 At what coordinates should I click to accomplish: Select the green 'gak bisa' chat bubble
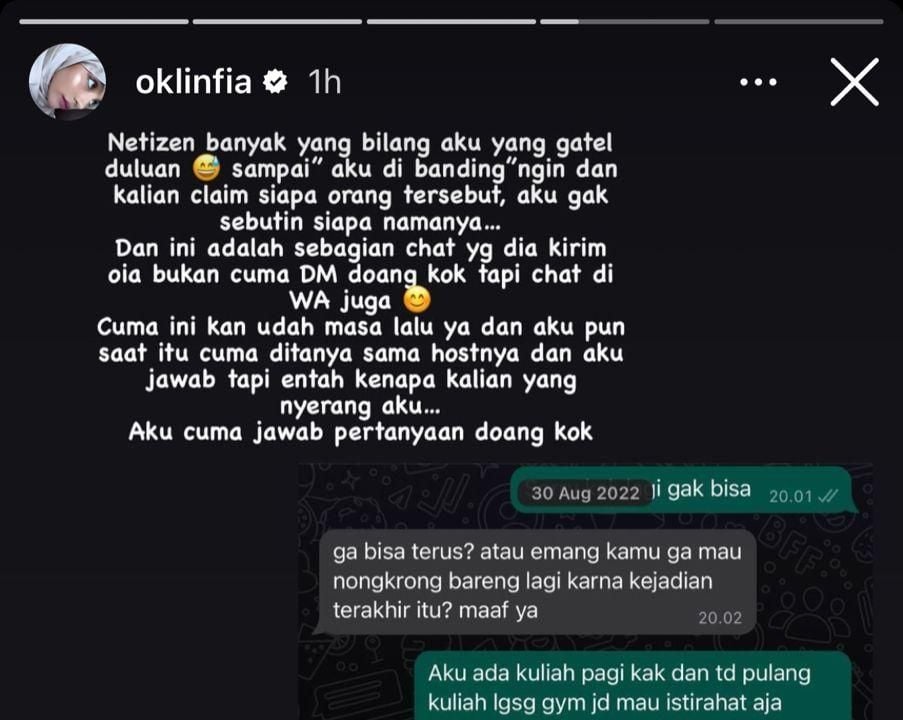pyautogui.click(x=682, y=490)
